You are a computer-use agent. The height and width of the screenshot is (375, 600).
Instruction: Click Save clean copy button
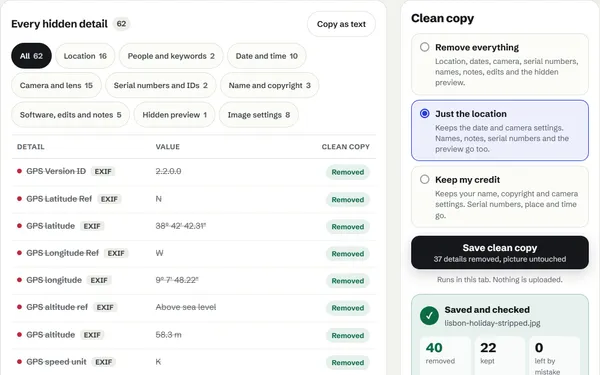(499, 253)
